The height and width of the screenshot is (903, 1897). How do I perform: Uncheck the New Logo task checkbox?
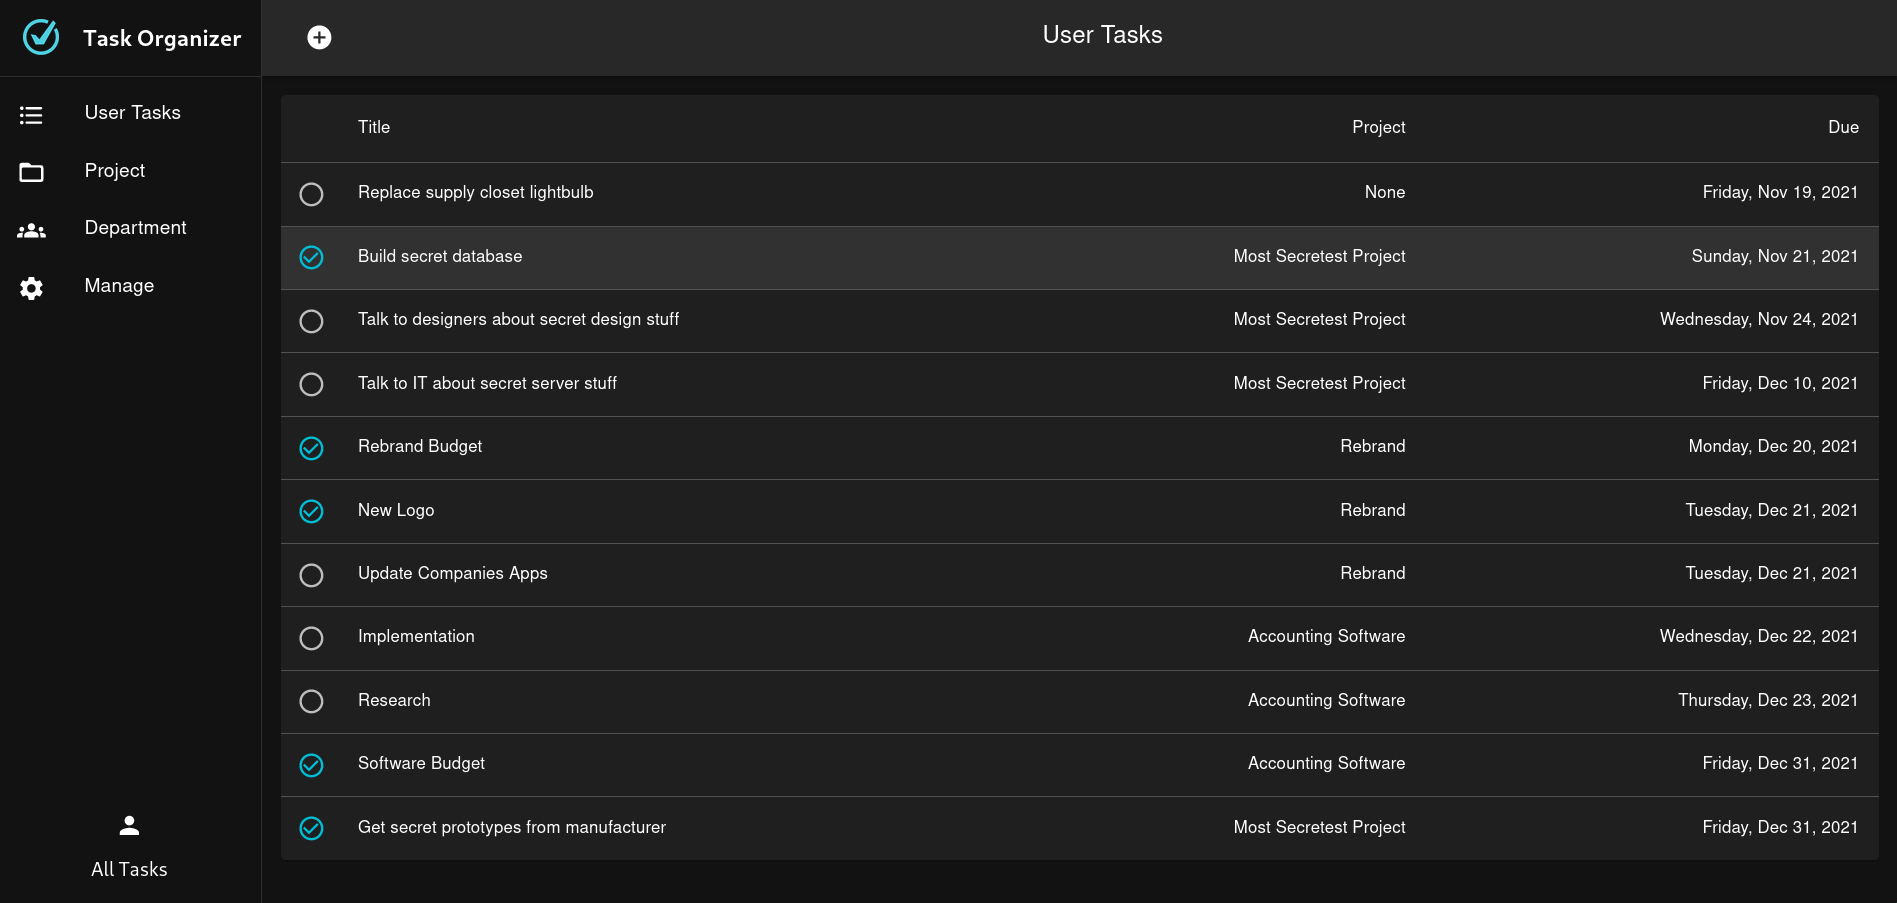311,512
